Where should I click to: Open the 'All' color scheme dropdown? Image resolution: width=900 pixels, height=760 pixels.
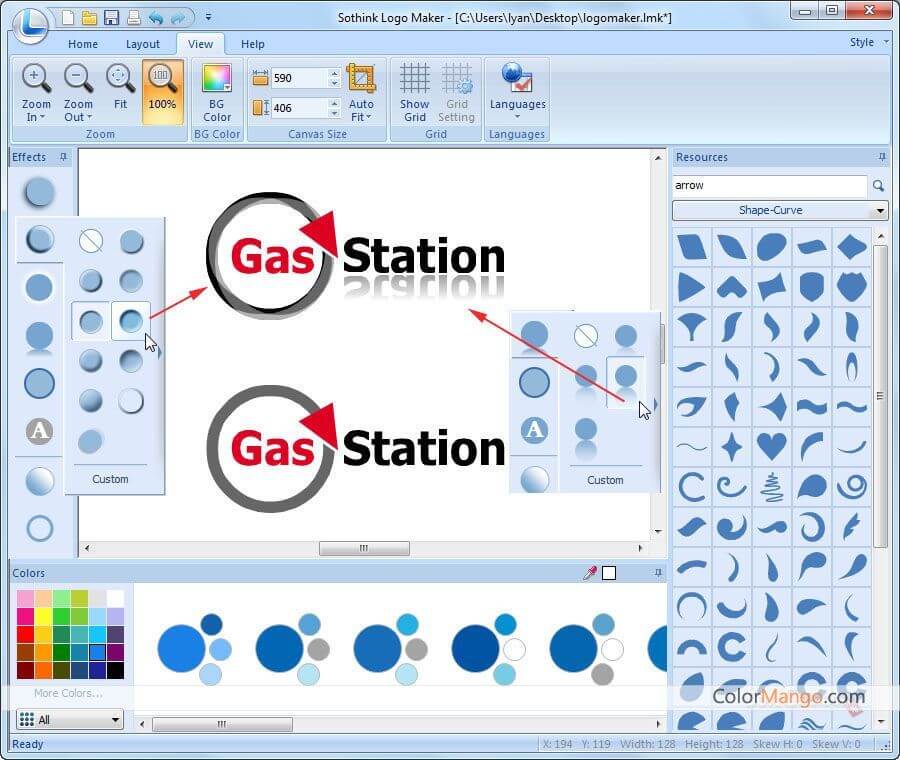pyautogui.click(x=69, y=719)
